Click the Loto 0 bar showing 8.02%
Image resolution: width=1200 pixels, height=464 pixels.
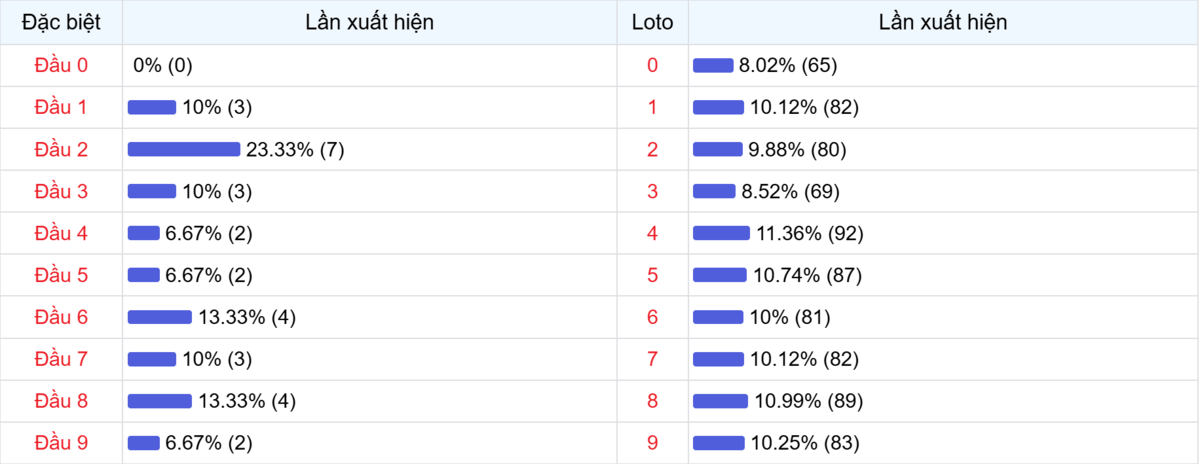point(713,65)
